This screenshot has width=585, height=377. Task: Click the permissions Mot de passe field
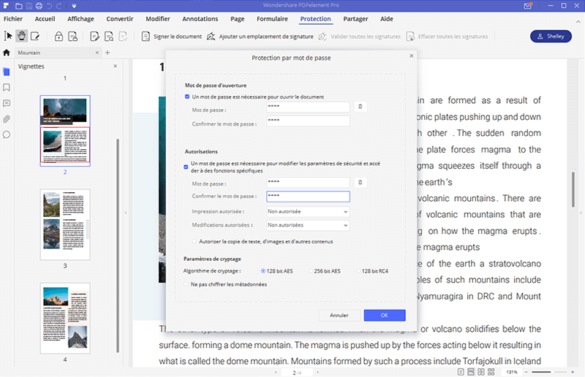click(x=308, y=183)
